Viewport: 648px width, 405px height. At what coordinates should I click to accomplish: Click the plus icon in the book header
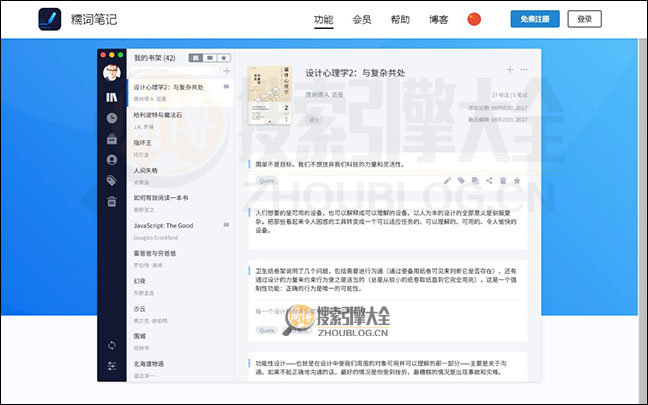tap(510, 69)
